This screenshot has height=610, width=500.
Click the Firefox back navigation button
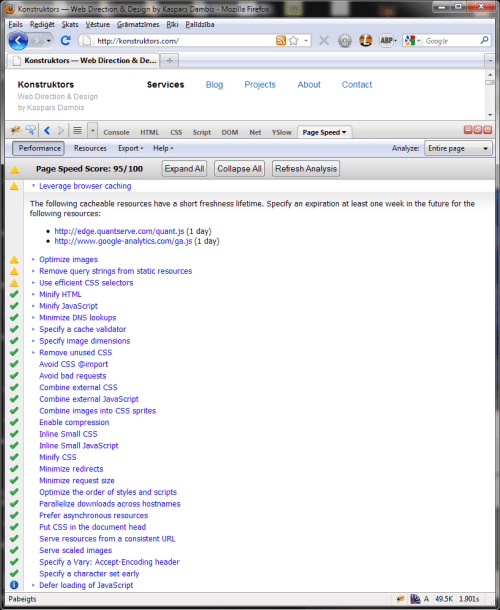[18, 40]
